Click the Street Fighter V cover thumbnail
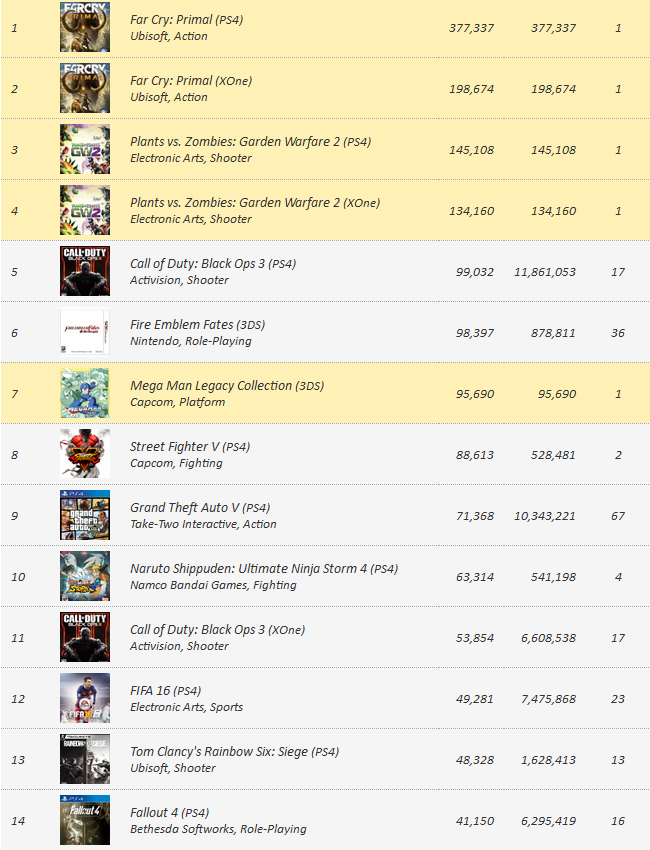This screenshot has height=850, width=650. [85, 454]
